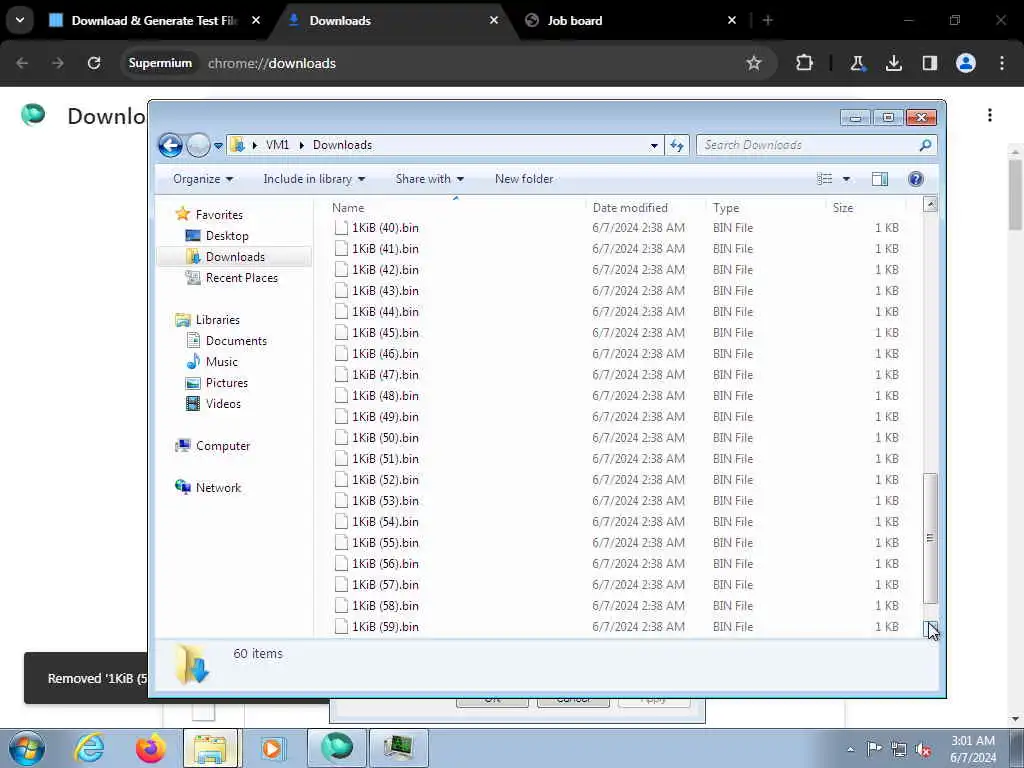Open the Include in library menu
Image resolution: width=1024 pixels, height=768 pixels.
click(314, 179)
